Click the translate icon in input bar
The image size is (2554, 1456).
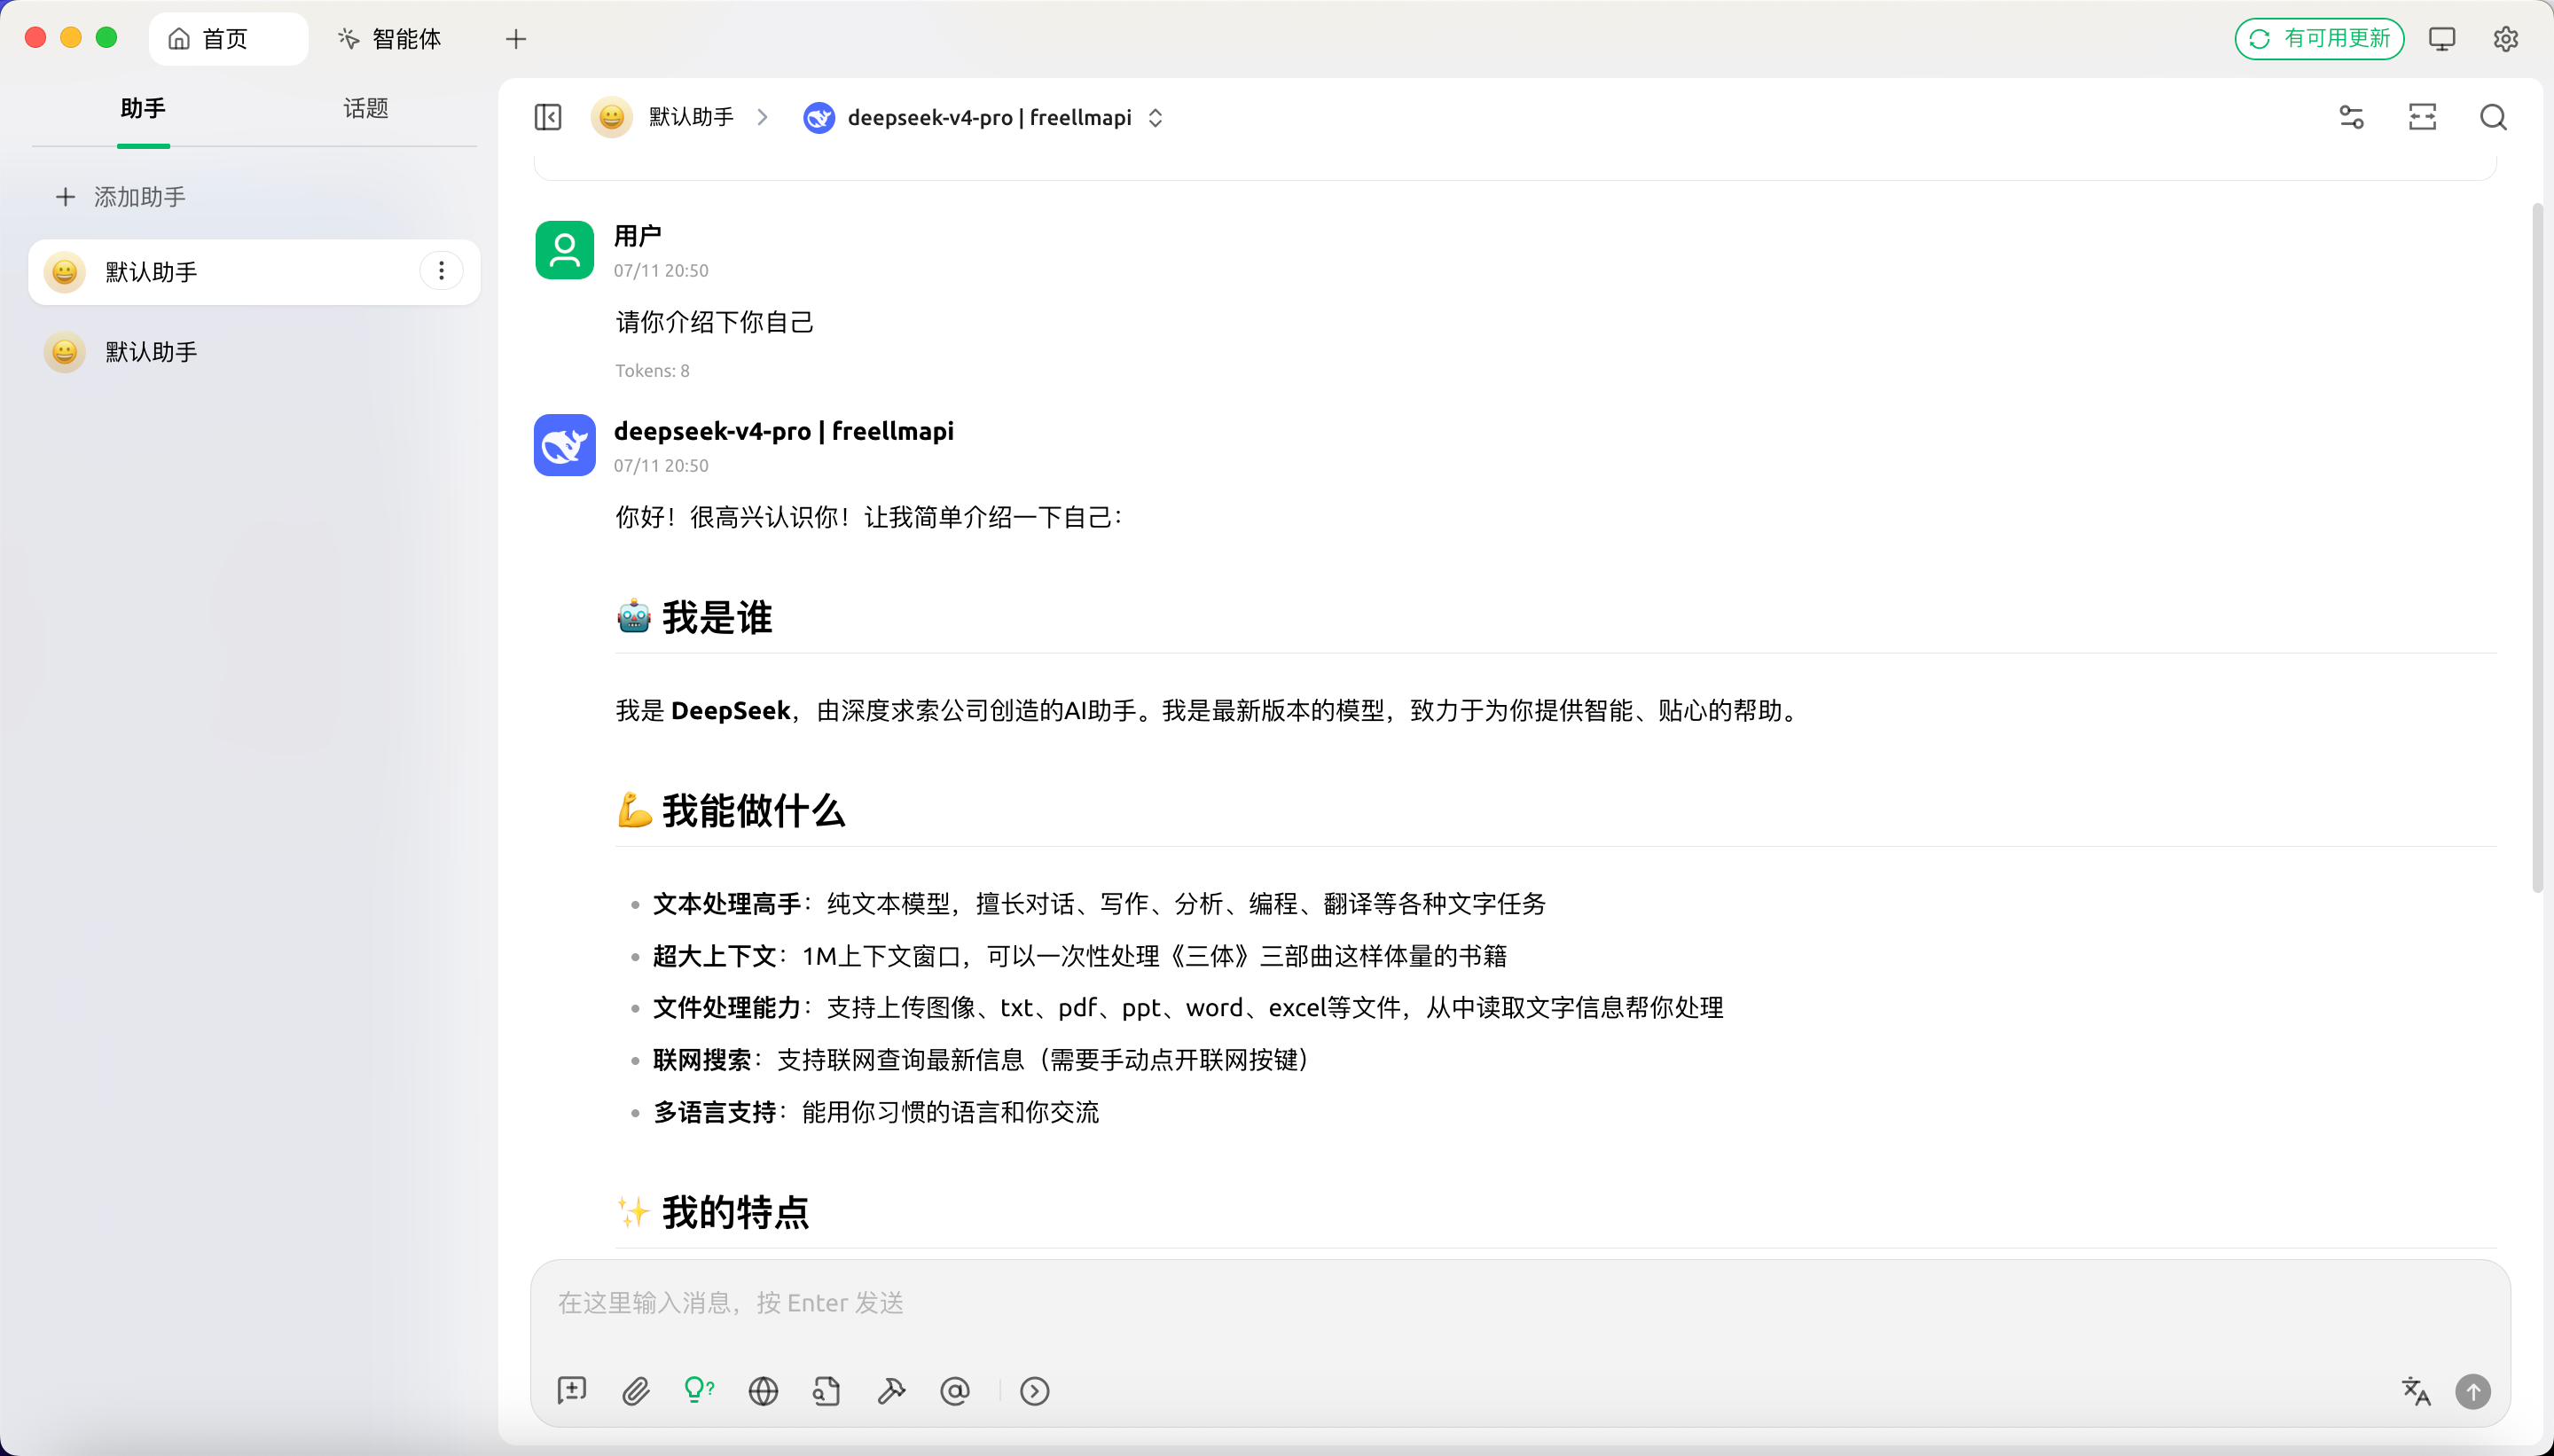[x=2416, y=1390]
